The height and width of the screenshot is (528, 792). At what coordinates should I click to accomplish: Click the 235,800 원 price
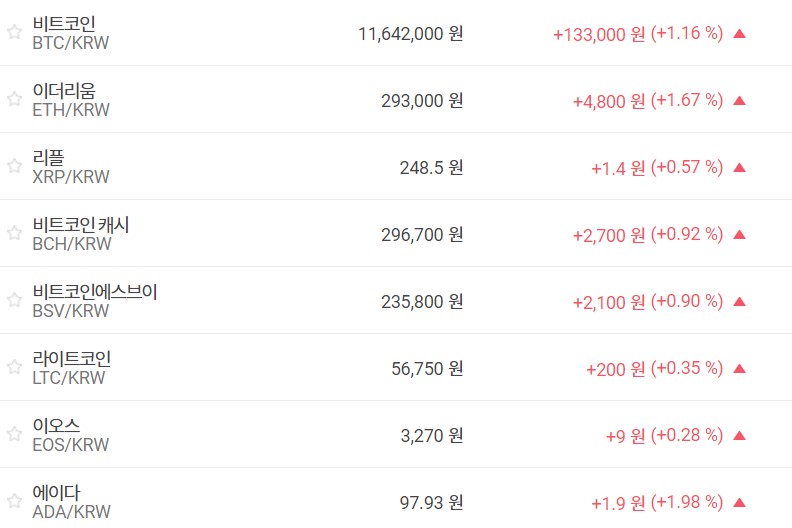click(x=421, y=301)
